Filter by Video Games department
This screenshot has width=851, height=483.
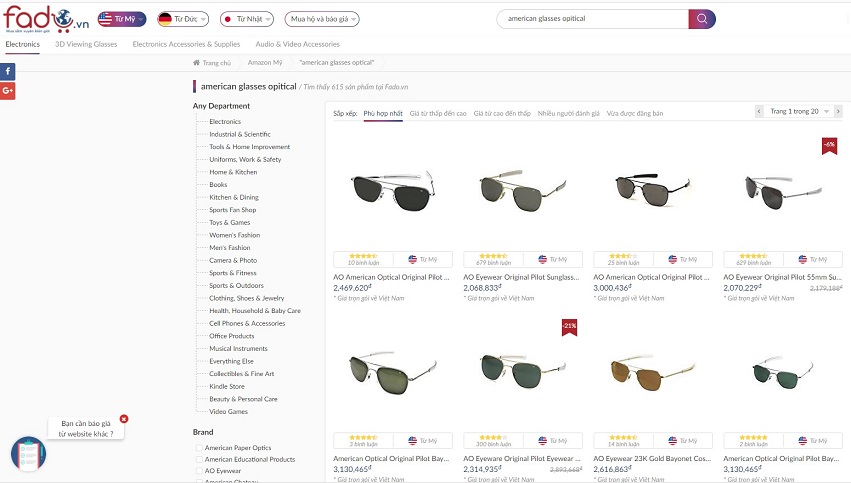point(228,411)
